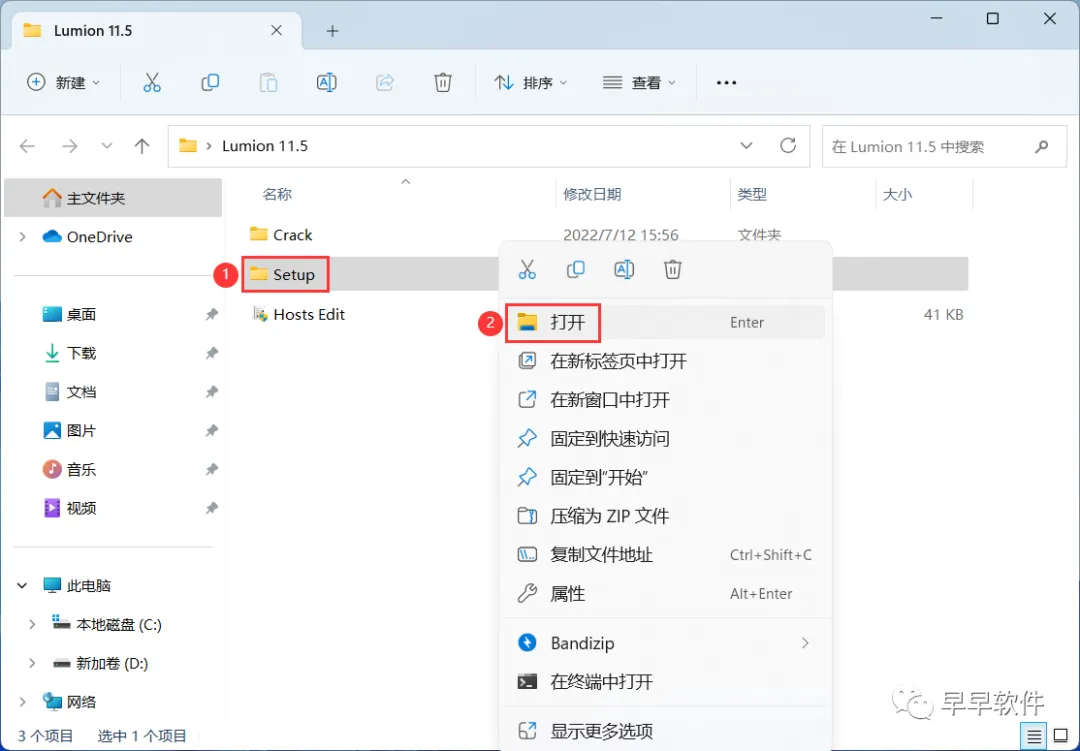Select 在新标签页中打开 menu entry

pos(666,361)
